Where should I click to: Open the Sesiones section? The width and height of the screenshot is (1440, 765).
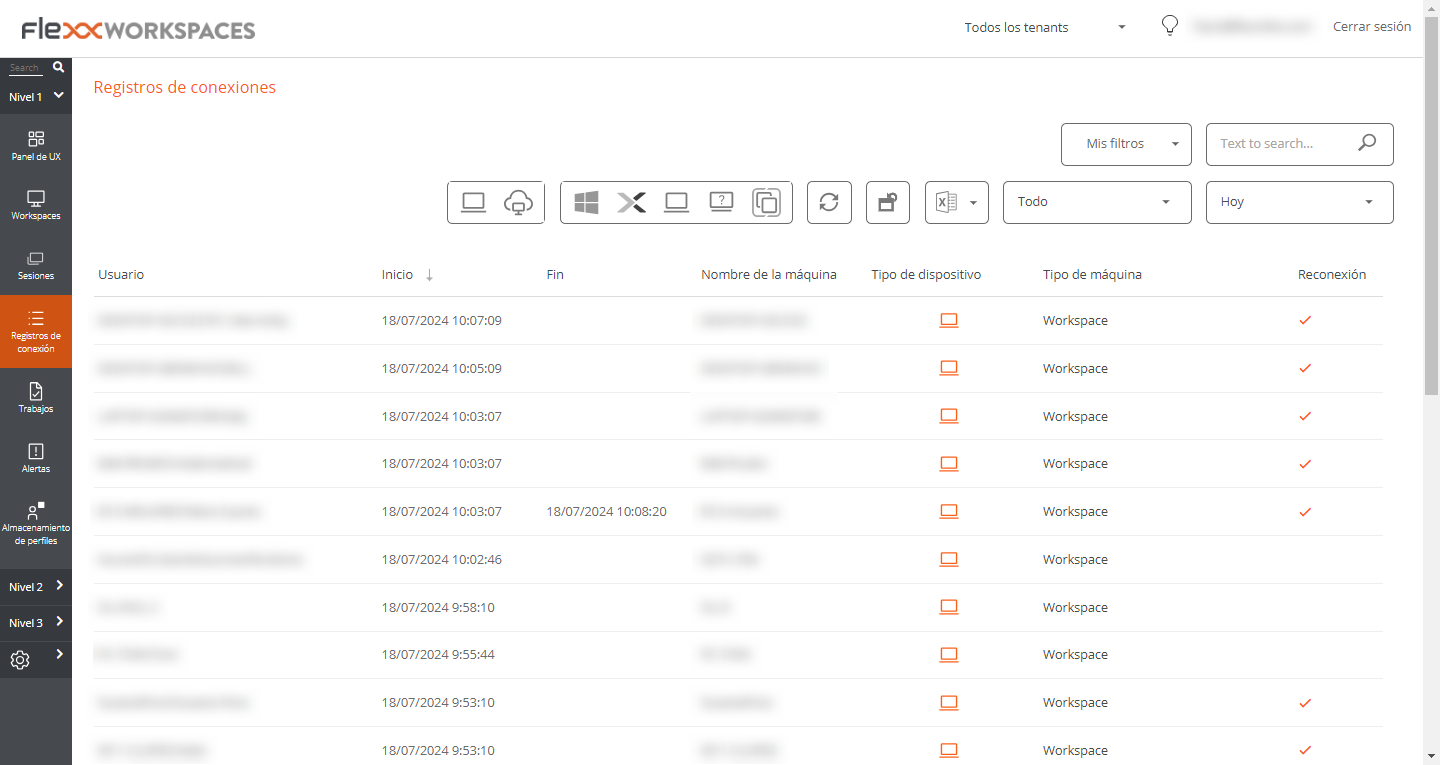(36, 264)
